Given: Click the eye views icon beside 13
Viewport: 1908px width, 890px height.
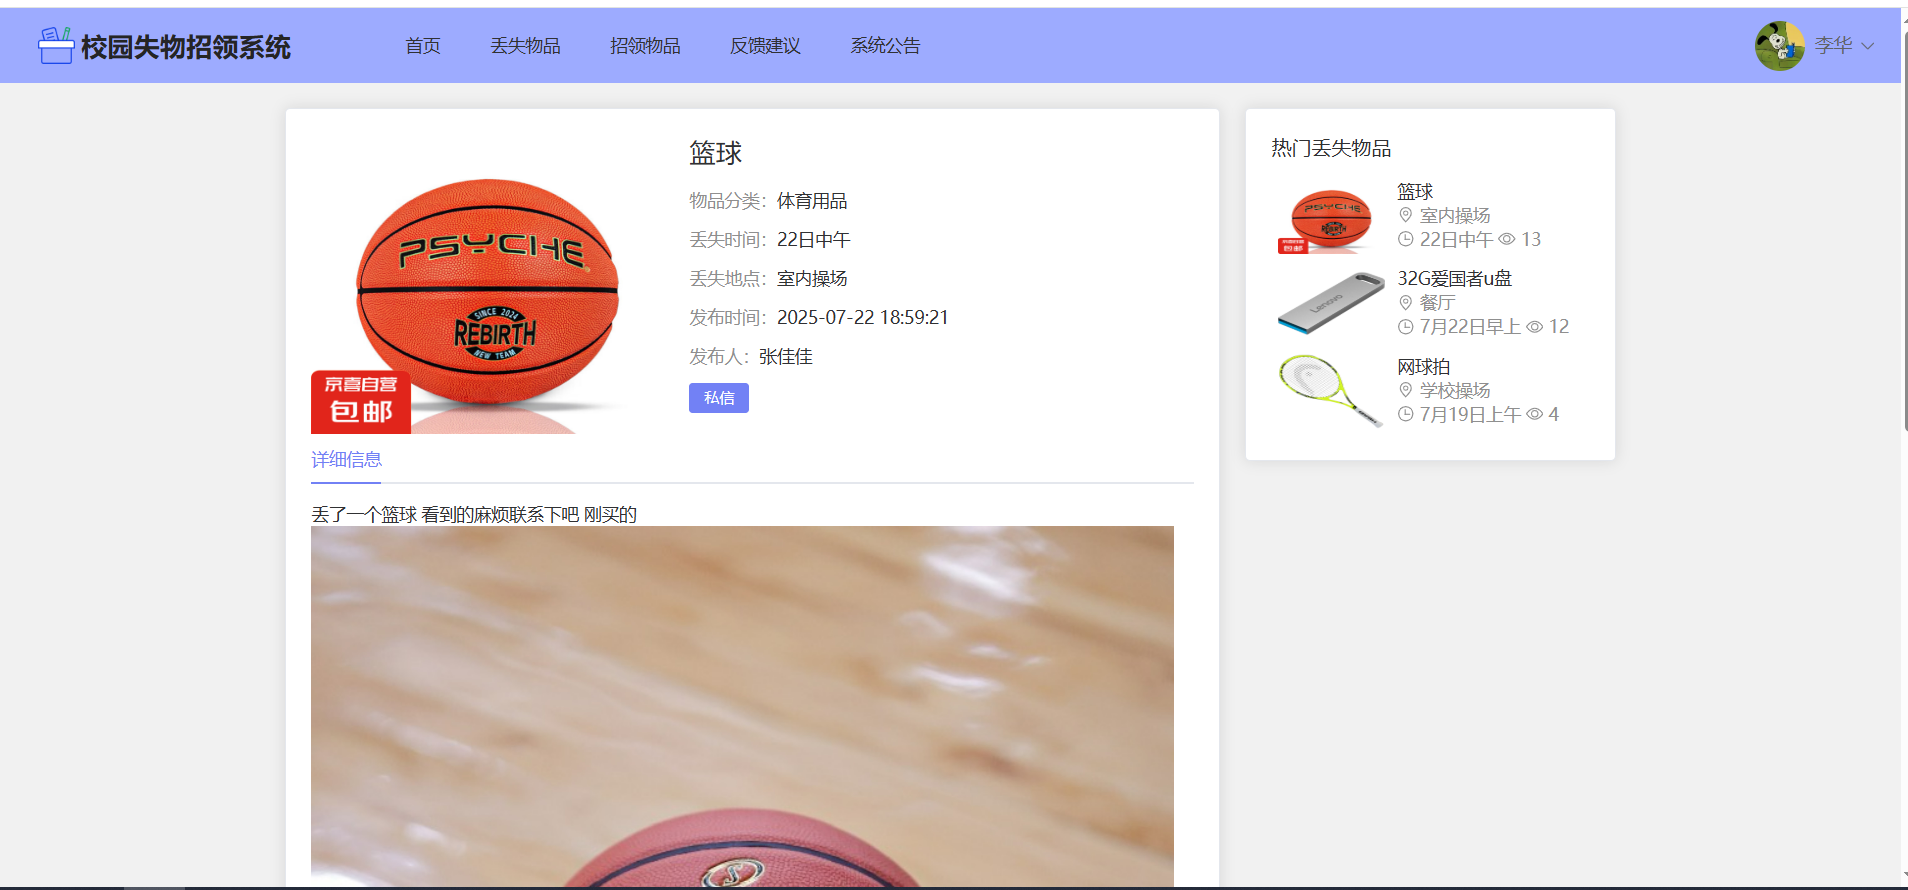Looking at the screenshot, I should (1507, 240).
